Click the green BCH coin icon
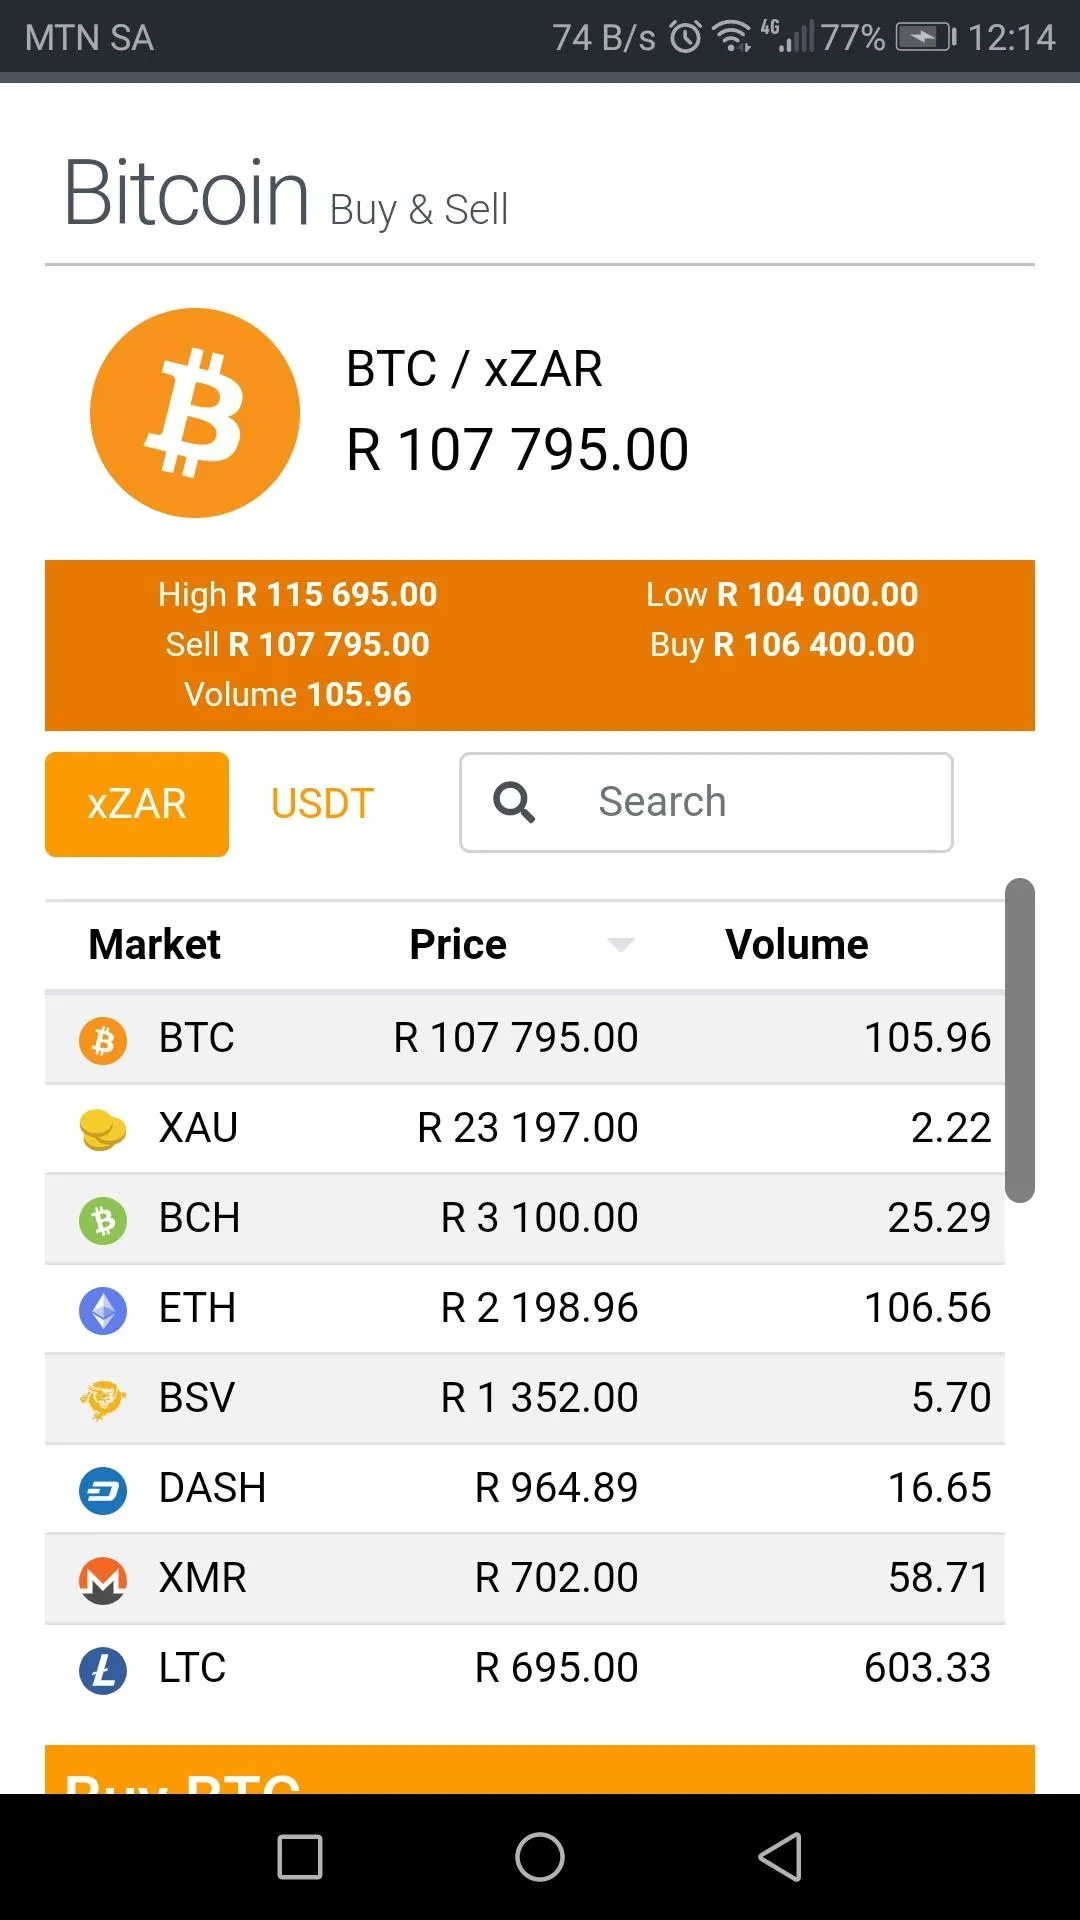The image size is (1080, 1920). pyautogui.click(x=103, y=1220)
